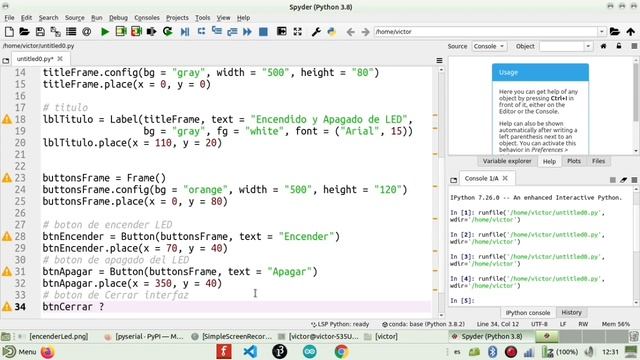
Task: Go to parent directory up arrow
Action: pos(631,31)
